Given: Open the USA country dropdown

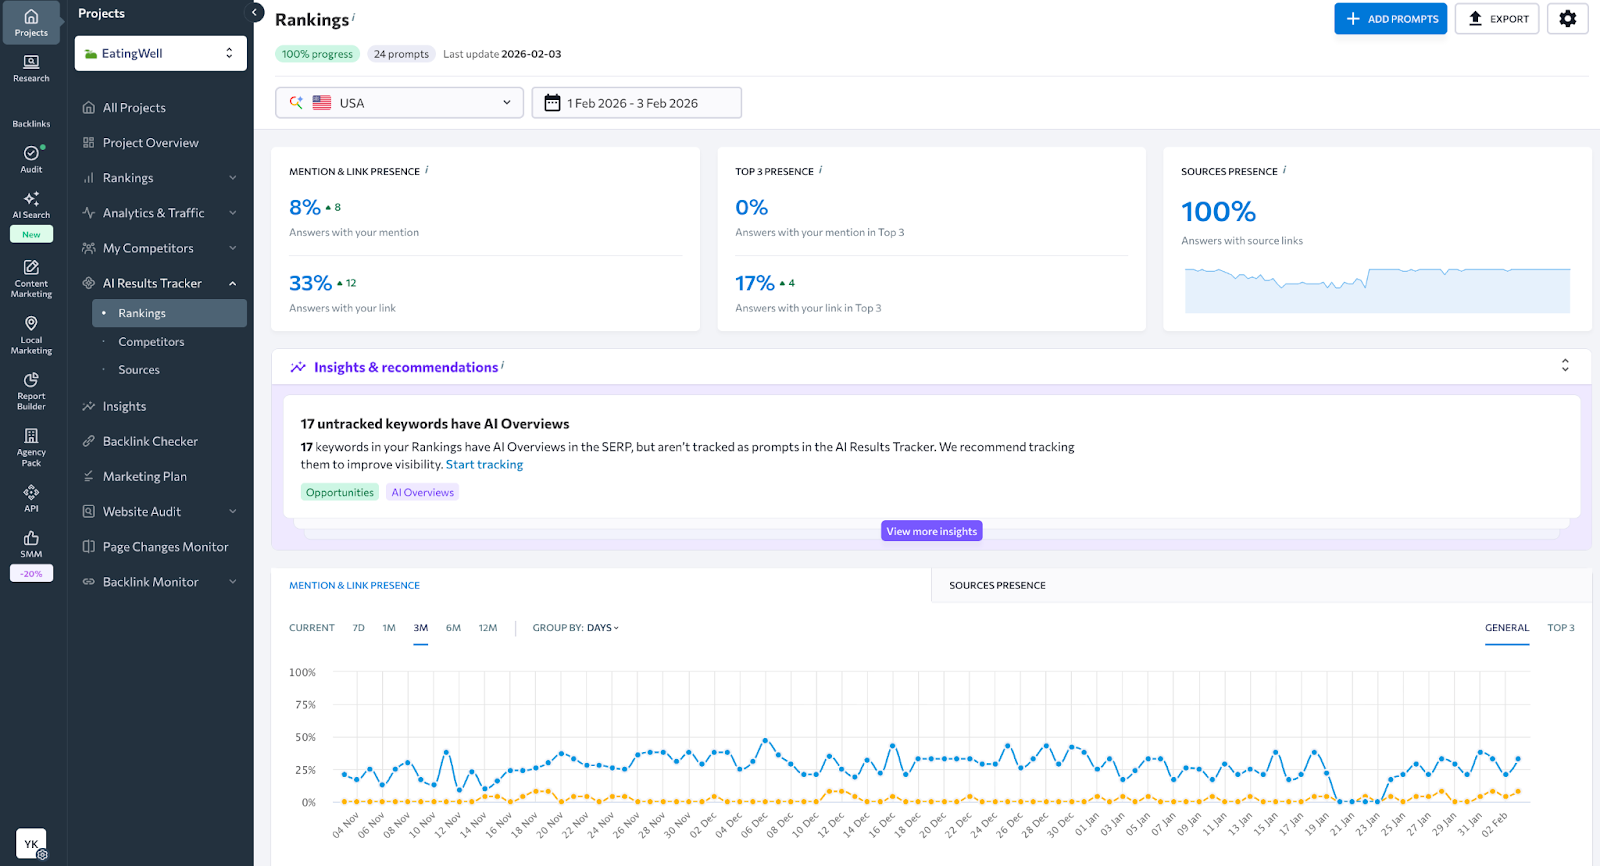Looking at the screenshot, I should (399, 103).
